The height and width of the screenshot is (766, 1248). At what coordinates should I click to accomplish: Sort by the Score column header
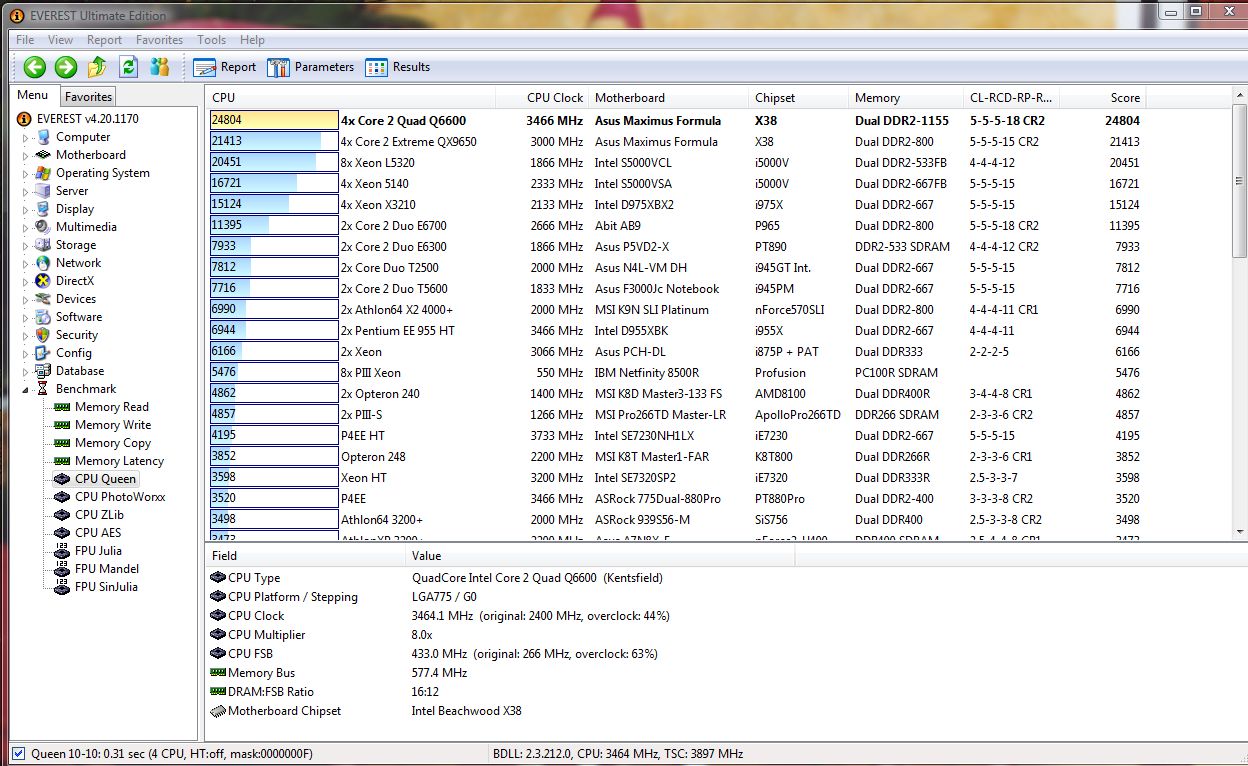(1103, 98)
